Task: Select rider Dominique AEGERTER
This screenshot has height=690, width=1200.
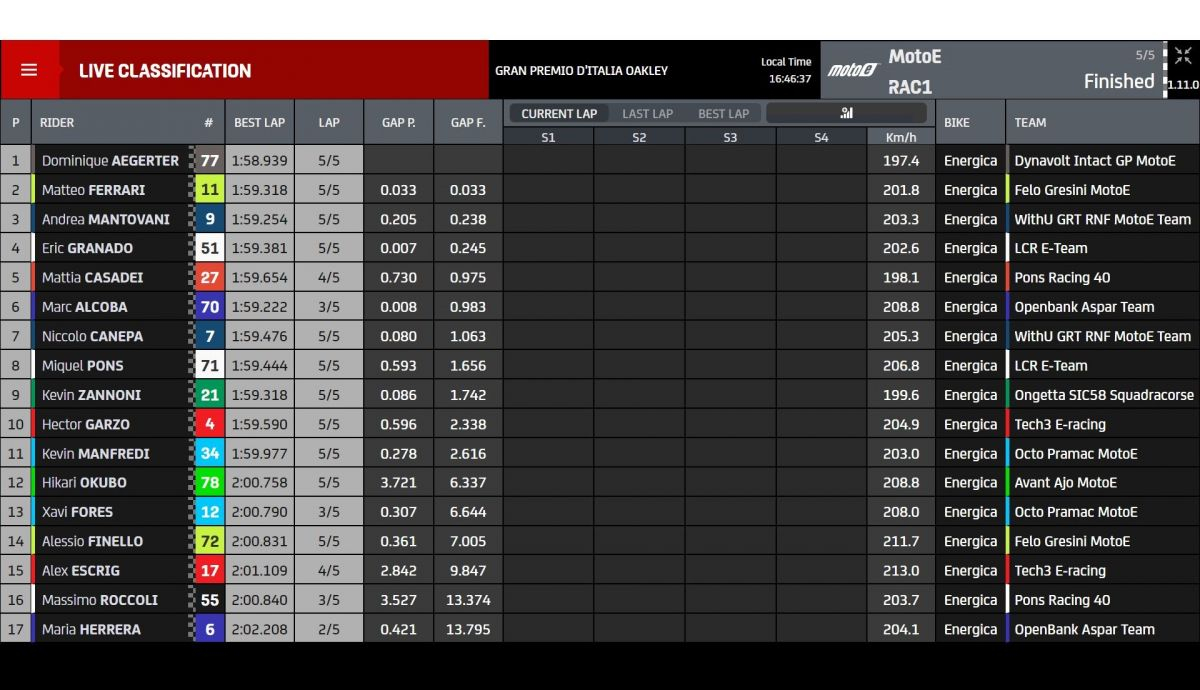Action: tap(110, 160)
